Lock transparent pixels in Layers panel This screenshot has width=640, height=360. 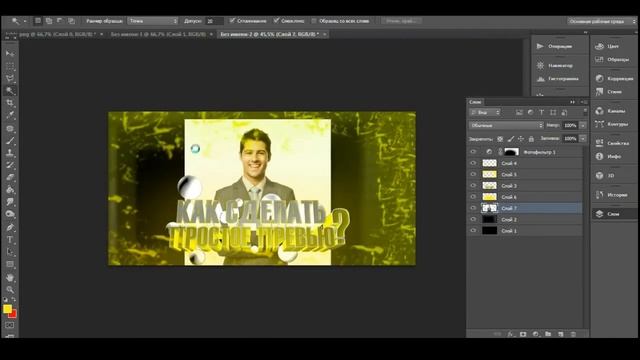pos(500,139)
